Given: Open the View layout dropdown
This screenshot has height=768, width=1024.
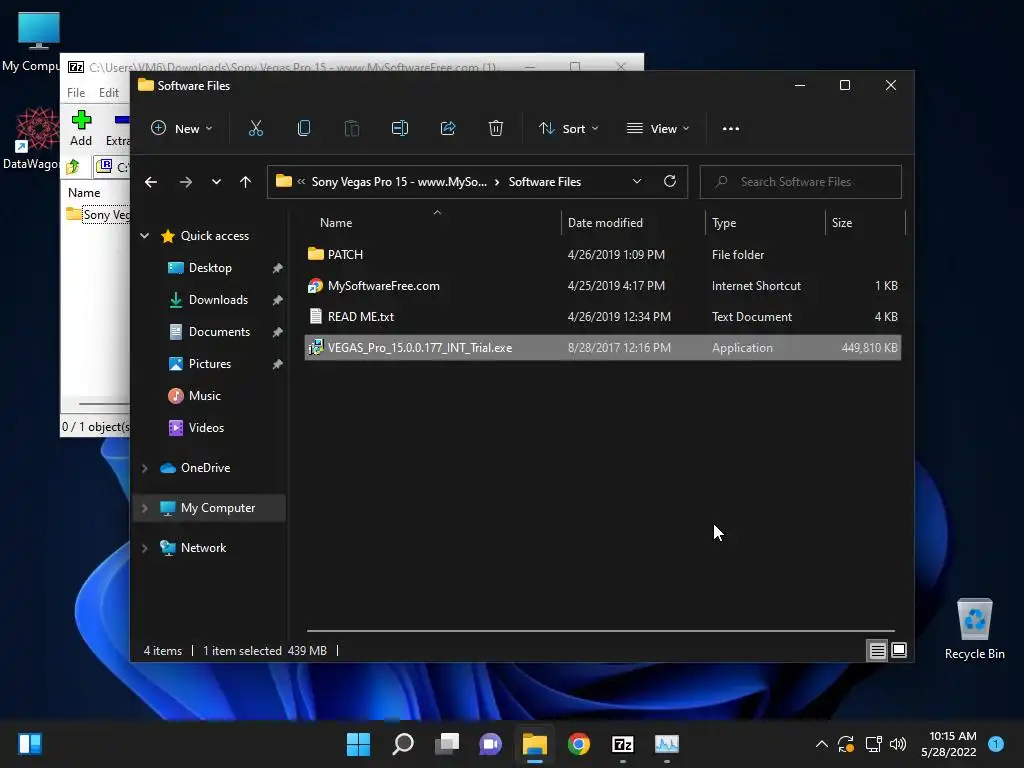Looking at the screenshot, I should coord(658,129).
